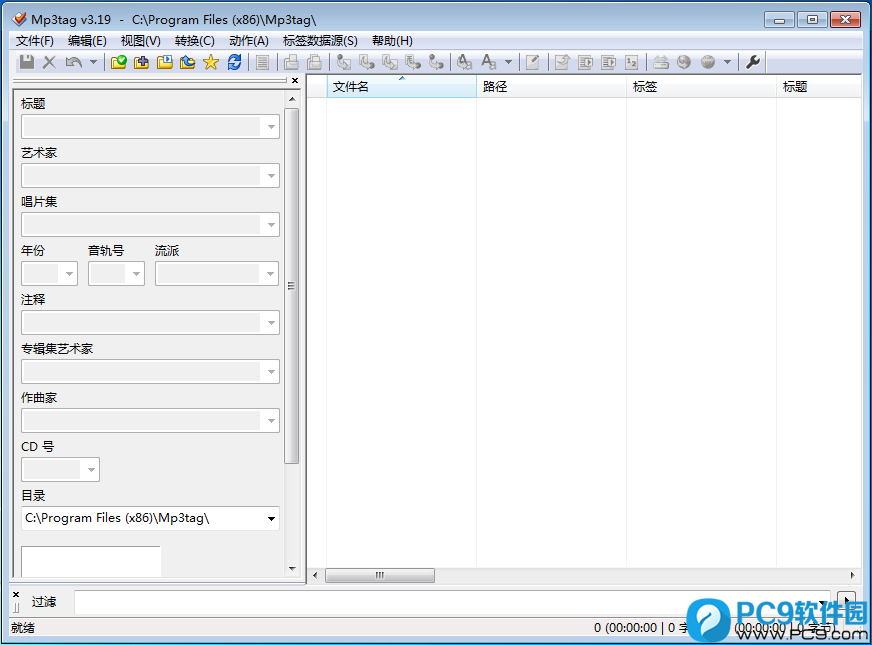Expand the 艺术家 field dropdown
Screen dimensions: 872x645
(x=271, y=176)
